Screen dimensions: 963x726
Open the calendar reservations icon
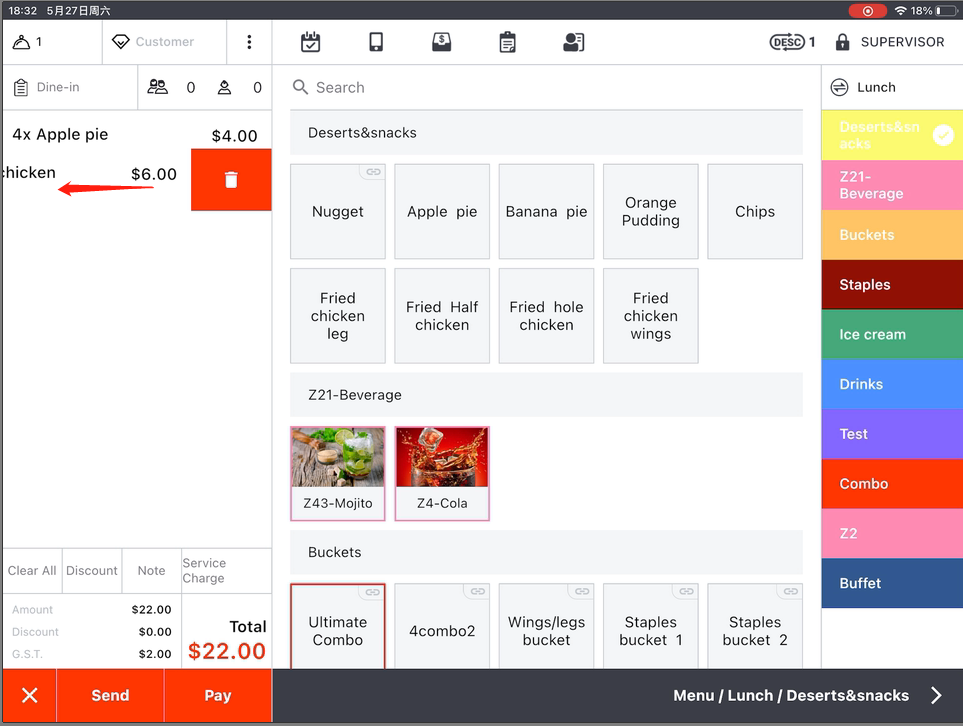(311, 42)
